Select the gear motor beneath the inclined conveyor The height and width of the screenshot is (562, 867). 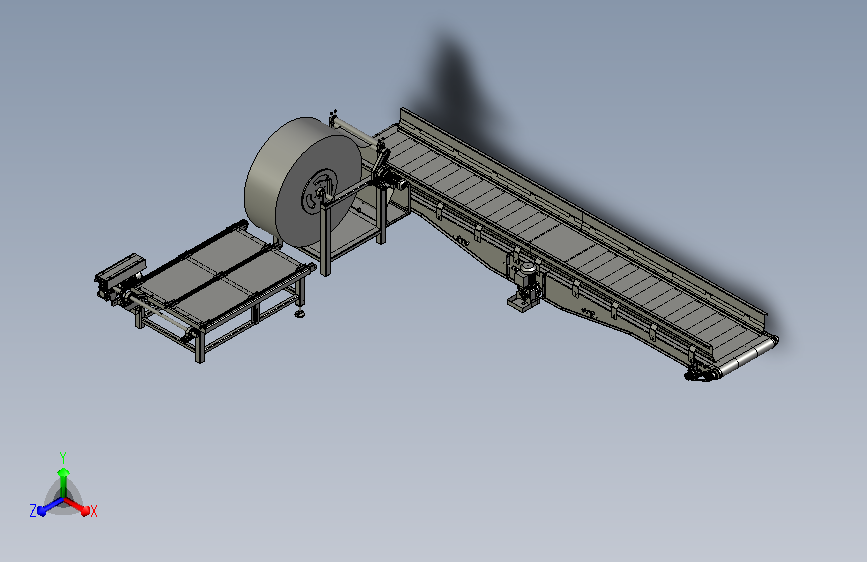(525, 285)
